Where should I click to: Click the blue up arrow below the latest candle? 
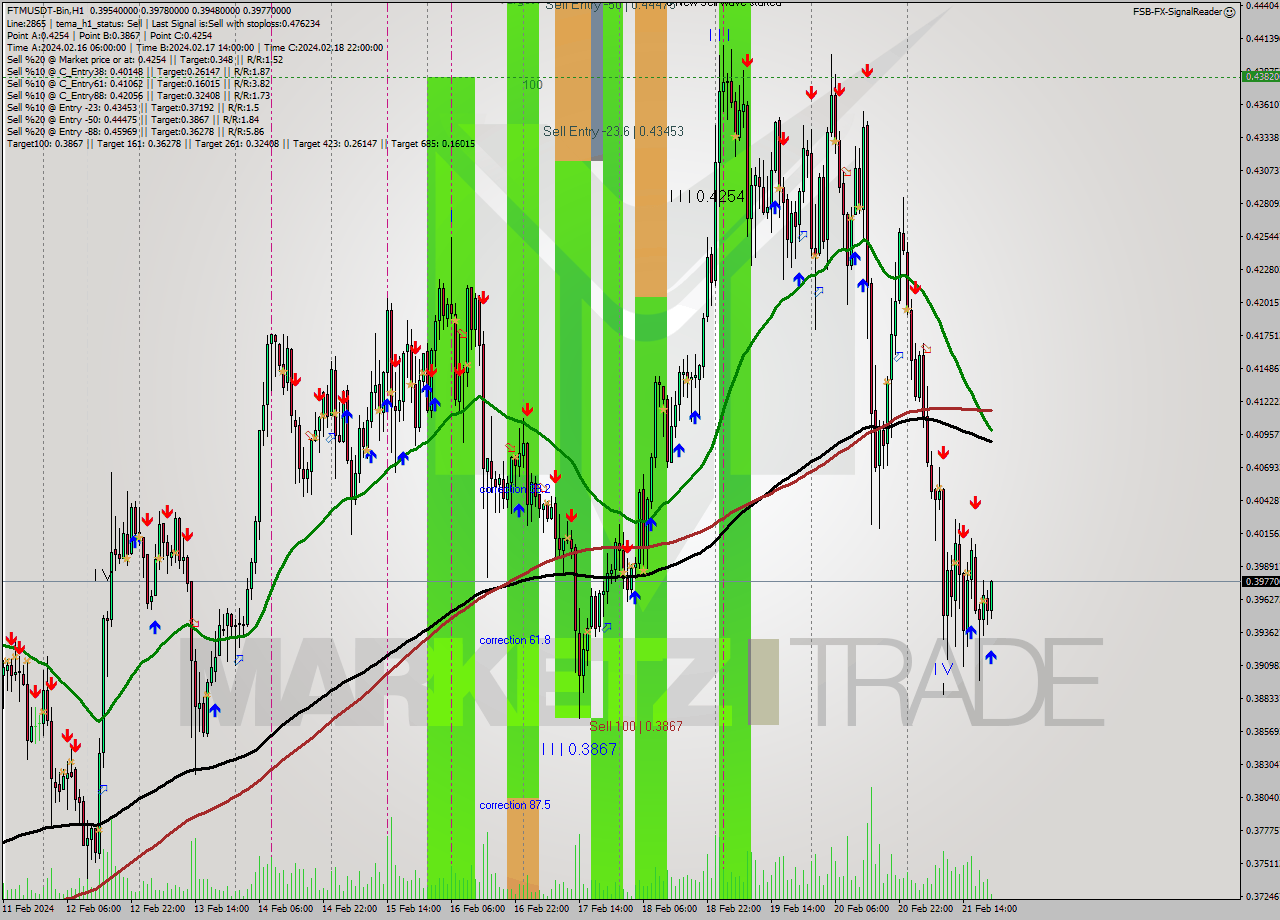pos(990,657)
